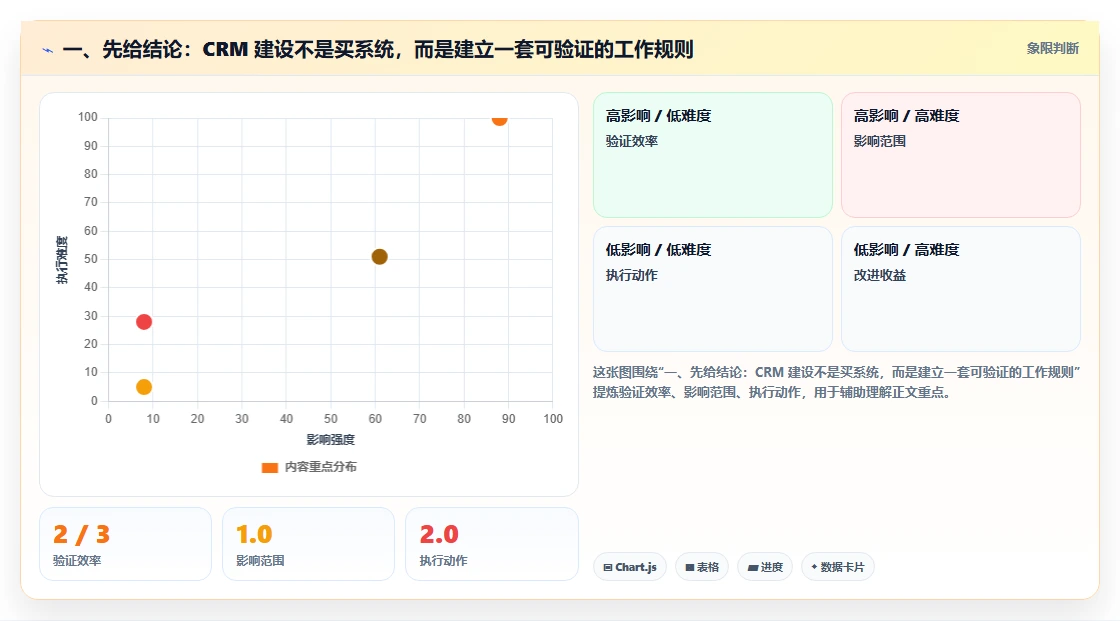Click the 进度 tag chip
Viewport: 1120px width, 621px height.
pos(765,567)
